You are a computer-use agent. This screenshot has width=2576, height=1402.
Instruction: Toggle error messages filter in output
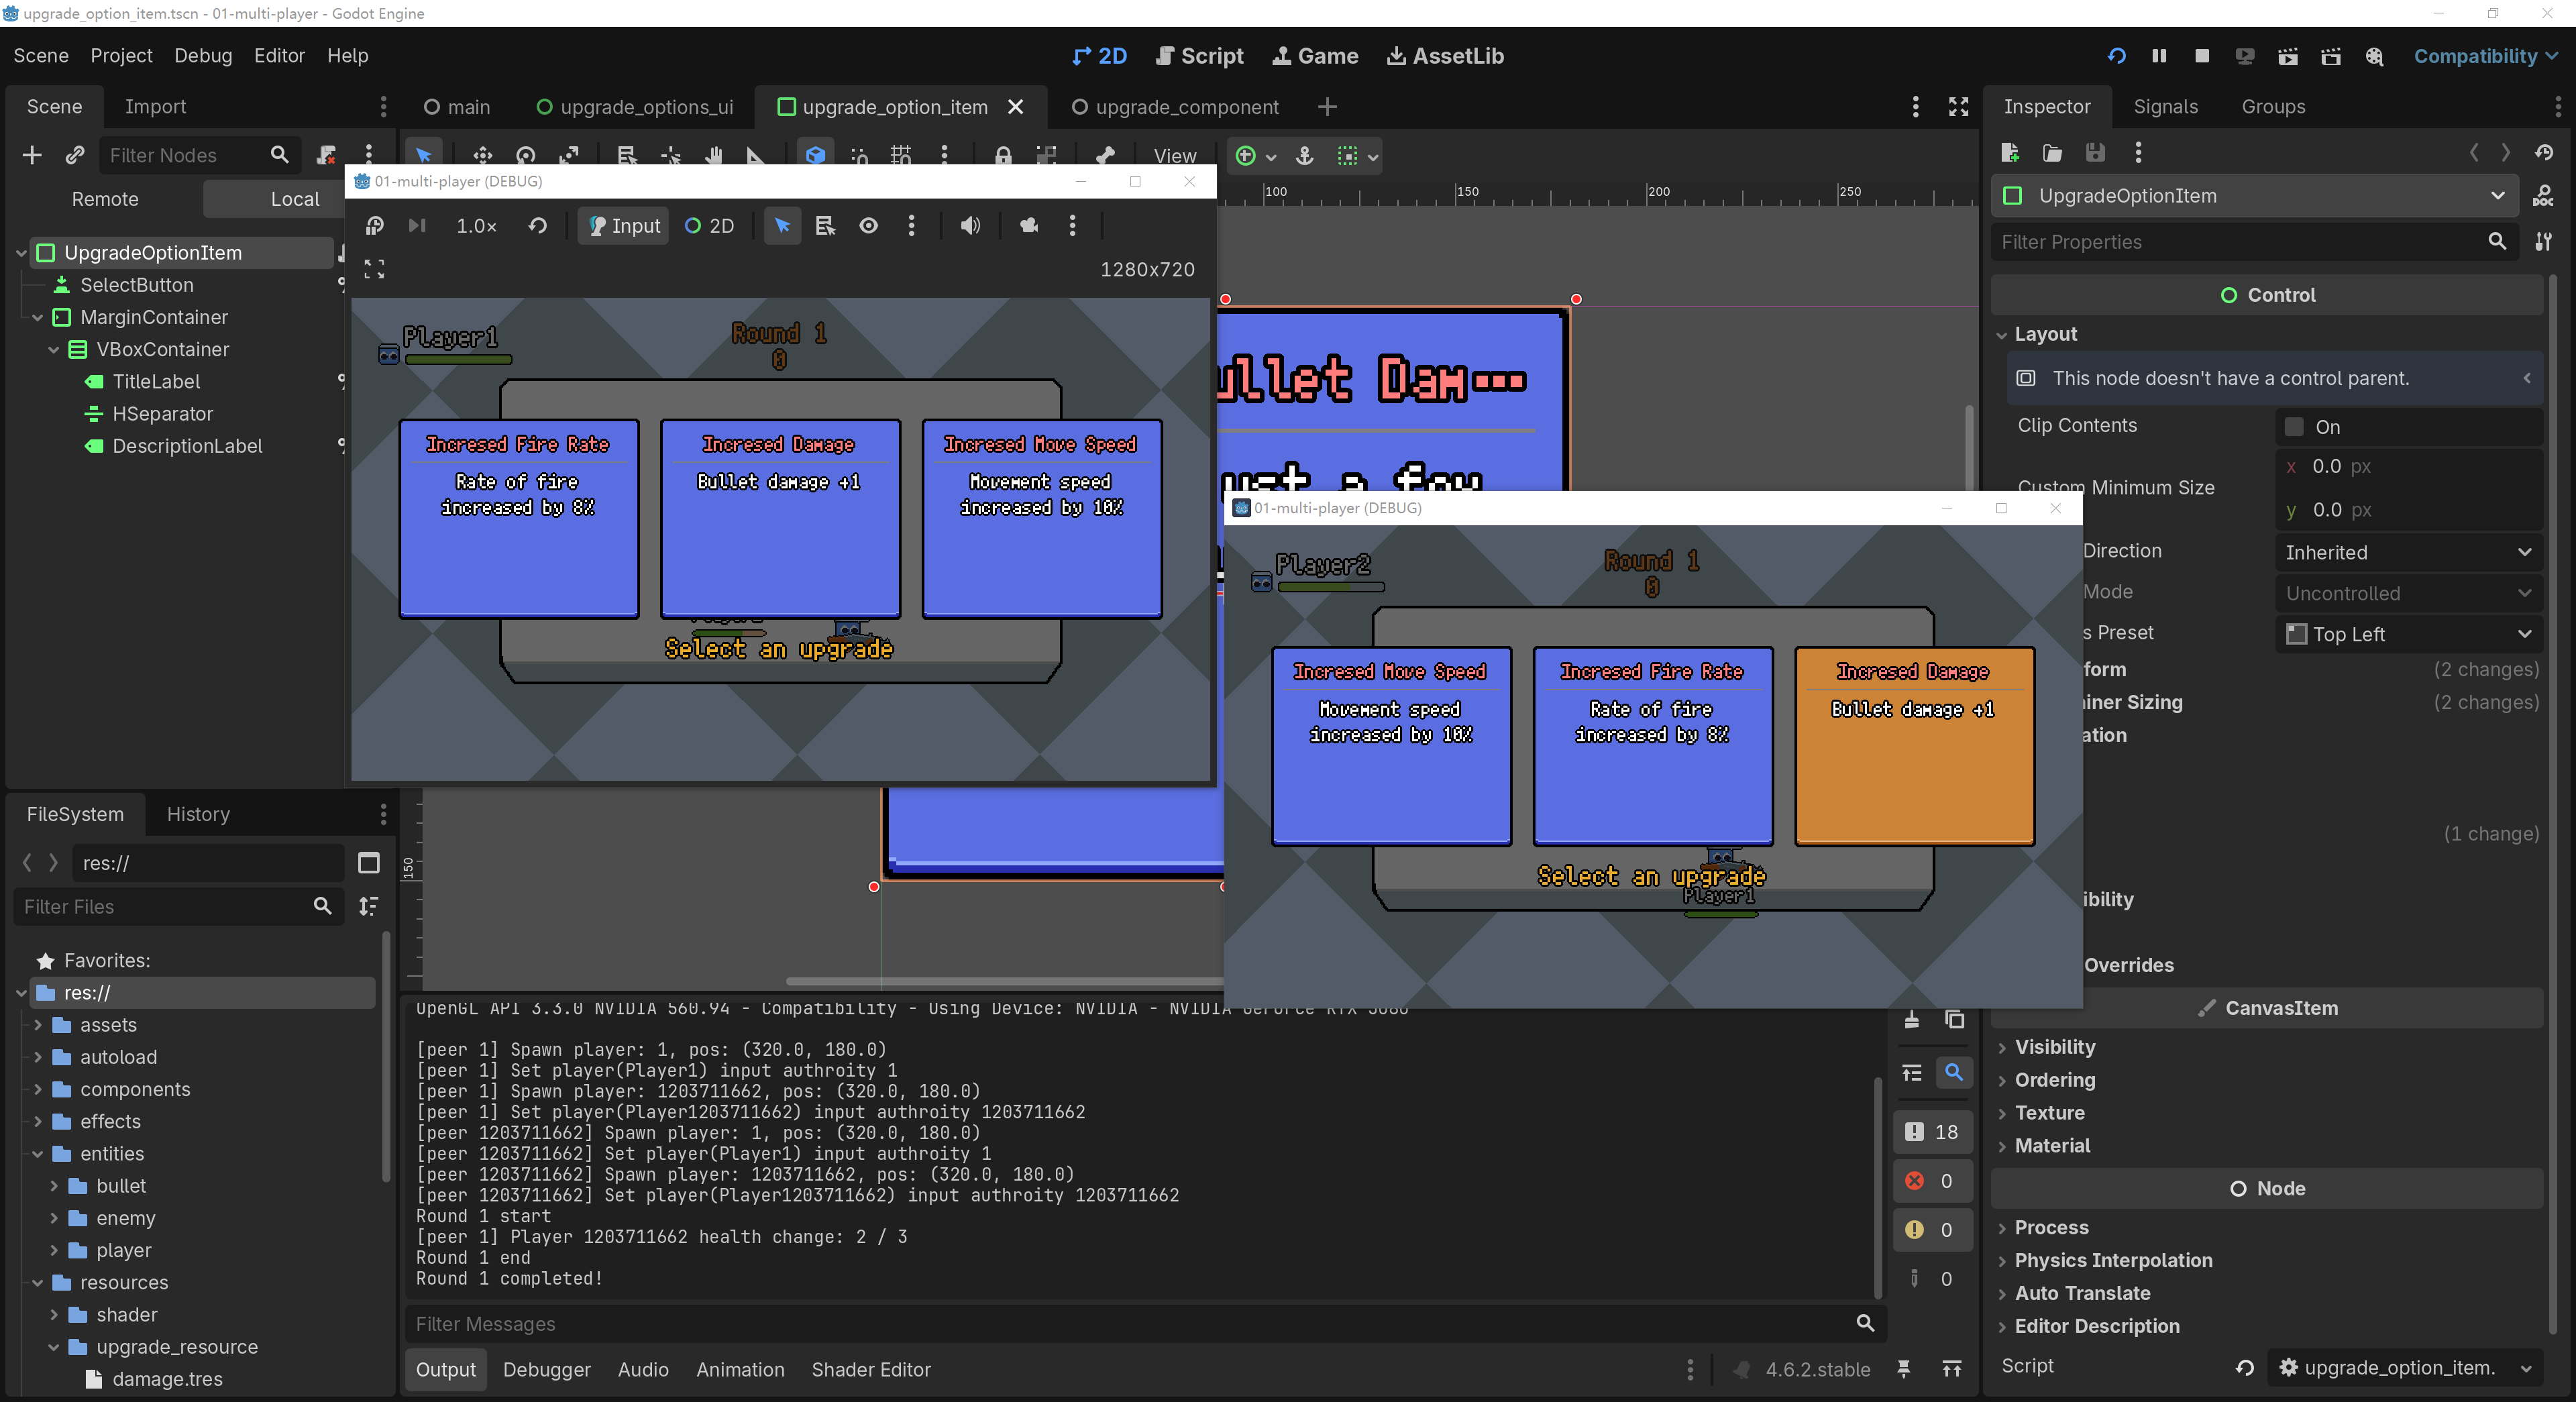click(x=1932, y=1181)
